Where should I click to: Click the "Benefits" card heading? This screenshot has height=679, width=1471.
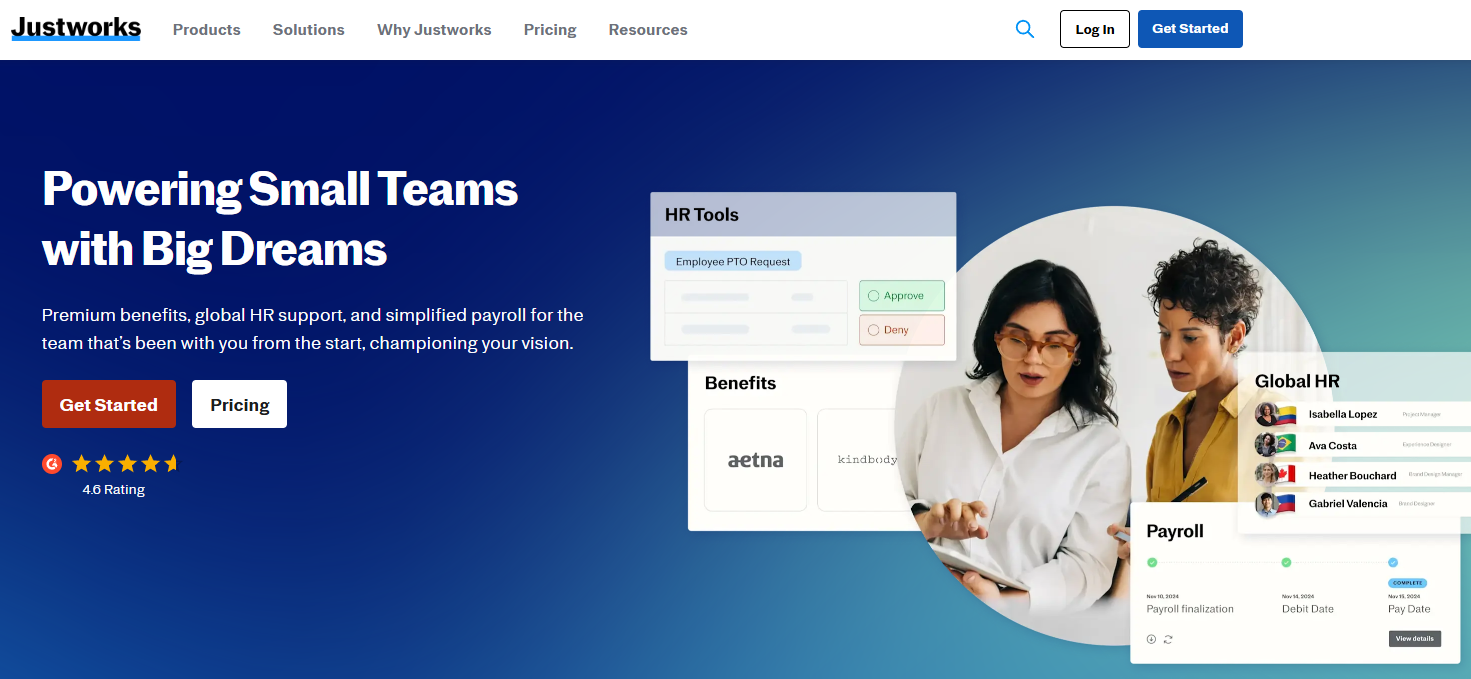pyautogui.click(x=740, y=383)
